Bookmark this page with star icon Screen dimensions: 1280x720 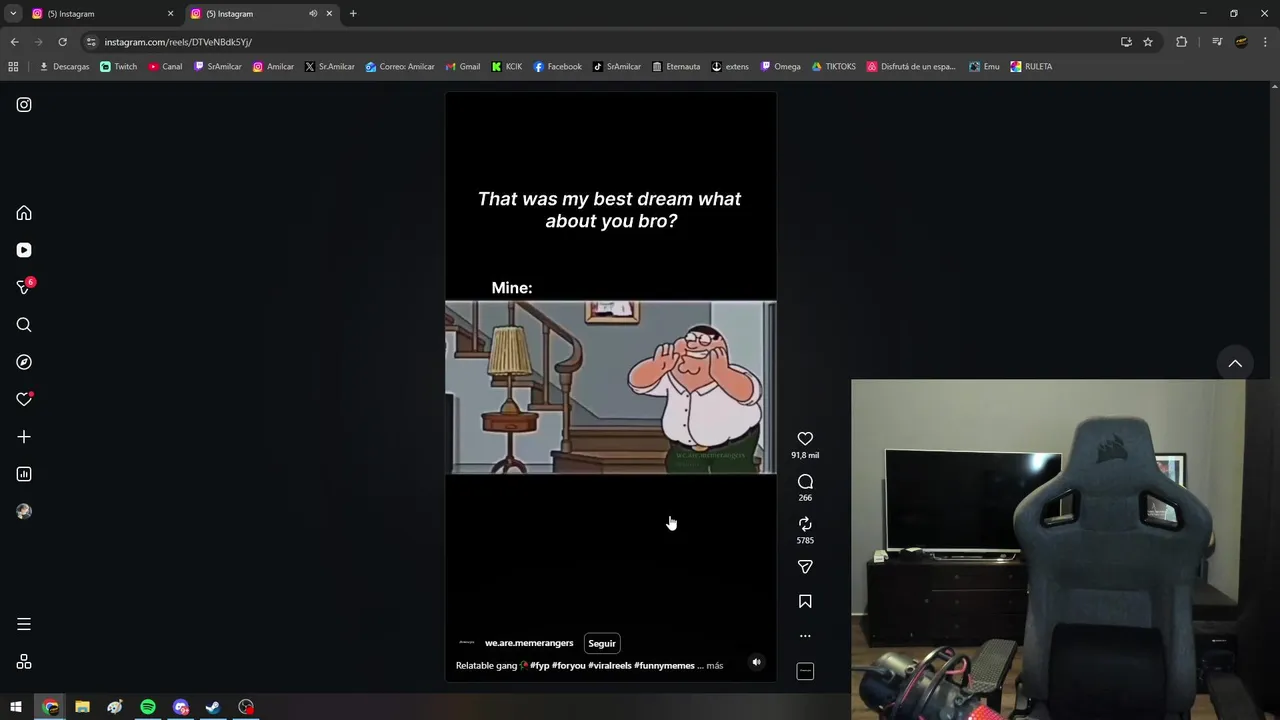coord(1148,42)
